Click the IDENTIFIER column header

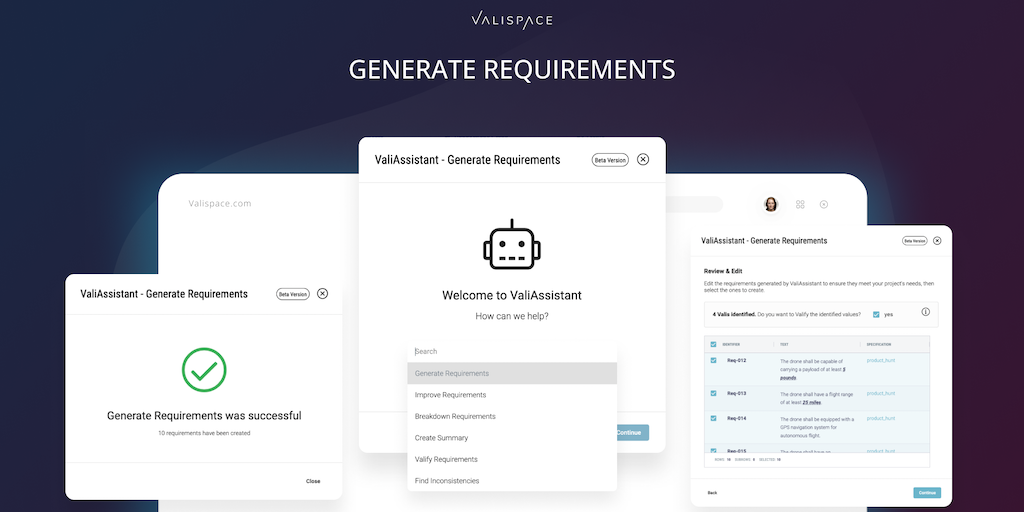731,345
